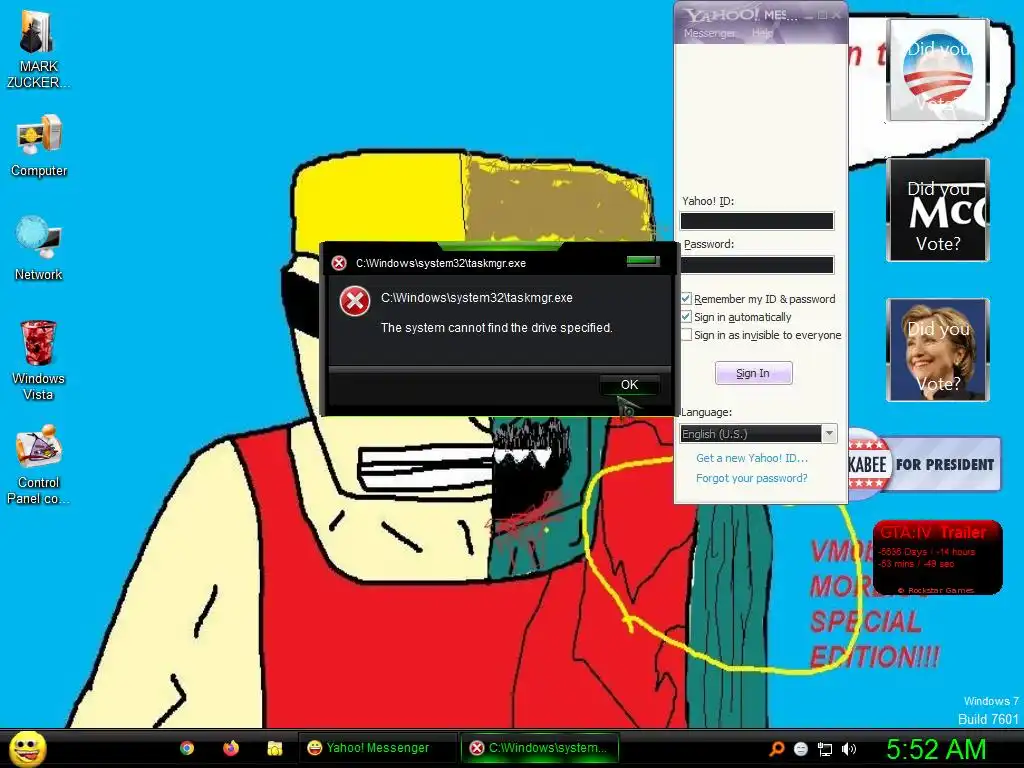1024x768 pixels.
Task: Click the green close button on error dialog
Action: [643, 261]
